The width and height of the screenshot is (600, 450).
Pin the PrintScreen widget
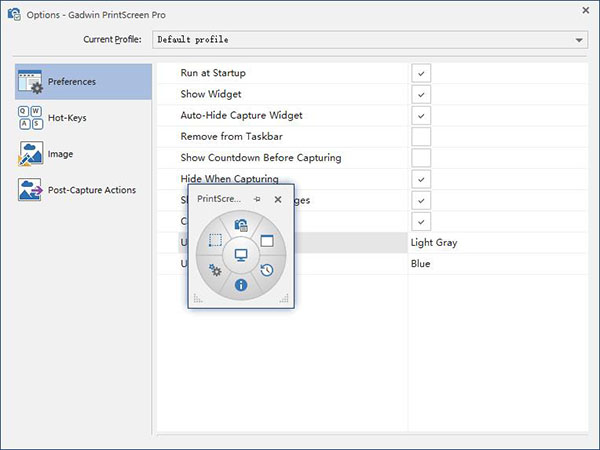tap(257, 199)
